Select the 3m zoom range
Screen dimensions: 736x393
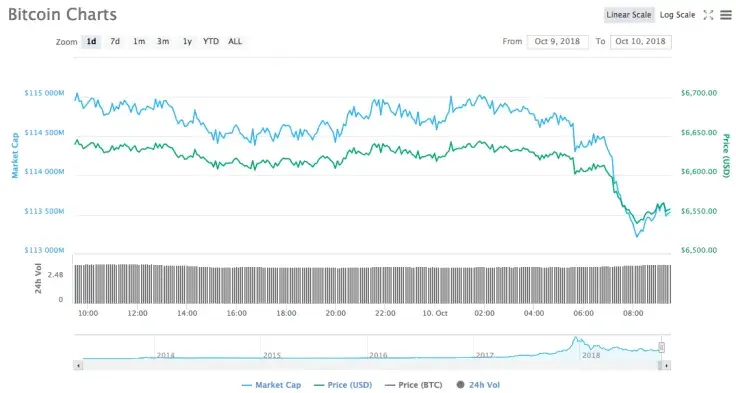coord(163,41)
